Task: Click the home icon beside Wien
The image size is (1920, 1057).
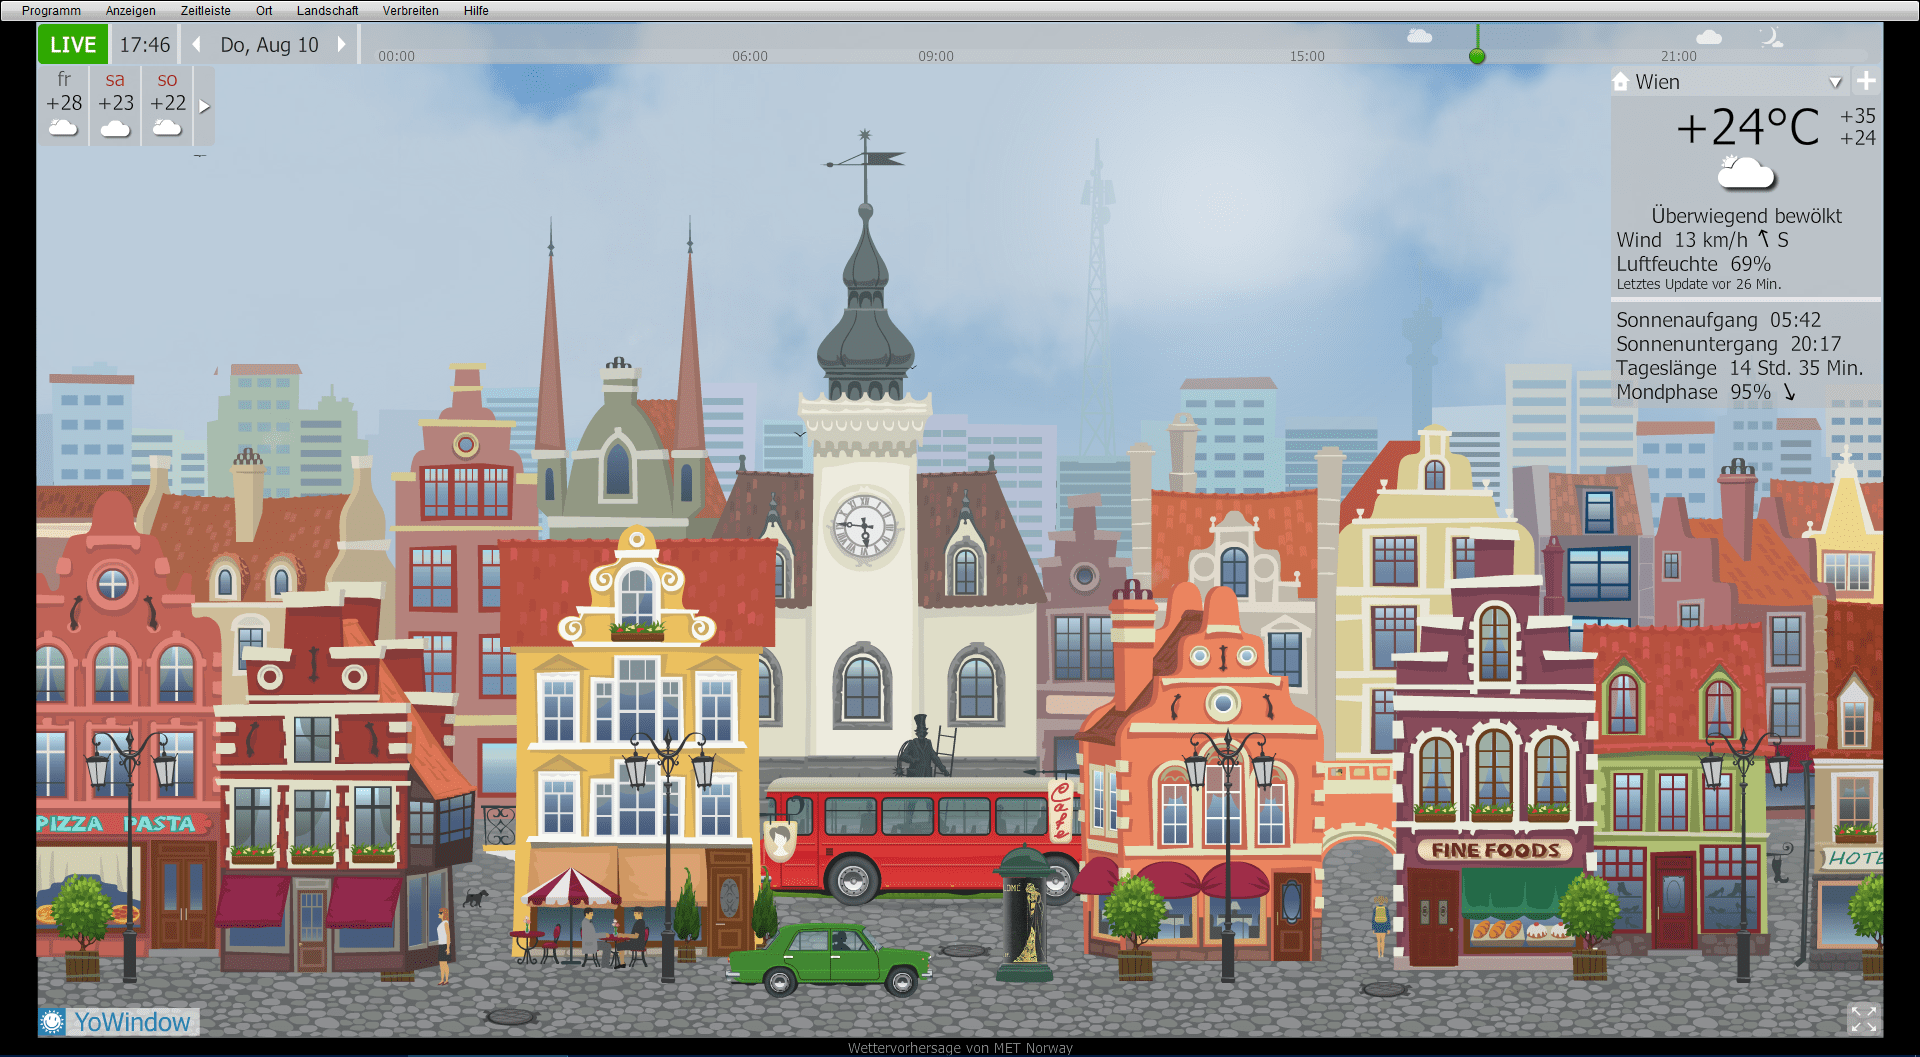Action: pyautogui.click(x=1621, y=81)
